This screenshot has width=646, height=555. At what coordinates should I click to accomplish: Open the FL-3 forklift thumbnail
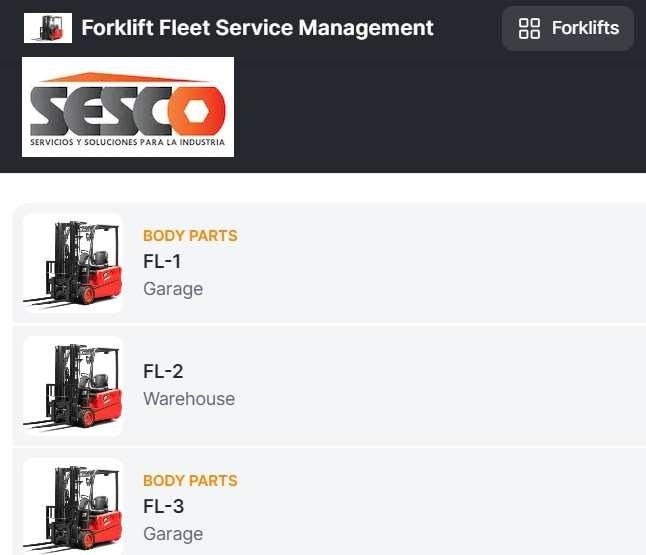tap(73, 506)
